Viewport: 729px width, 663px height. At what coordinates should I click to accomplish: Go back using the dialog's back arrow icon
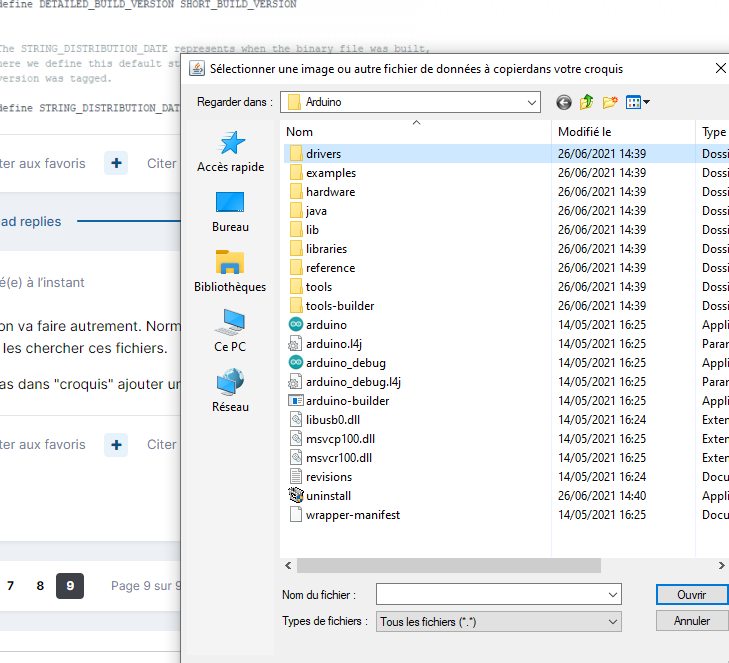coord(563,102)
